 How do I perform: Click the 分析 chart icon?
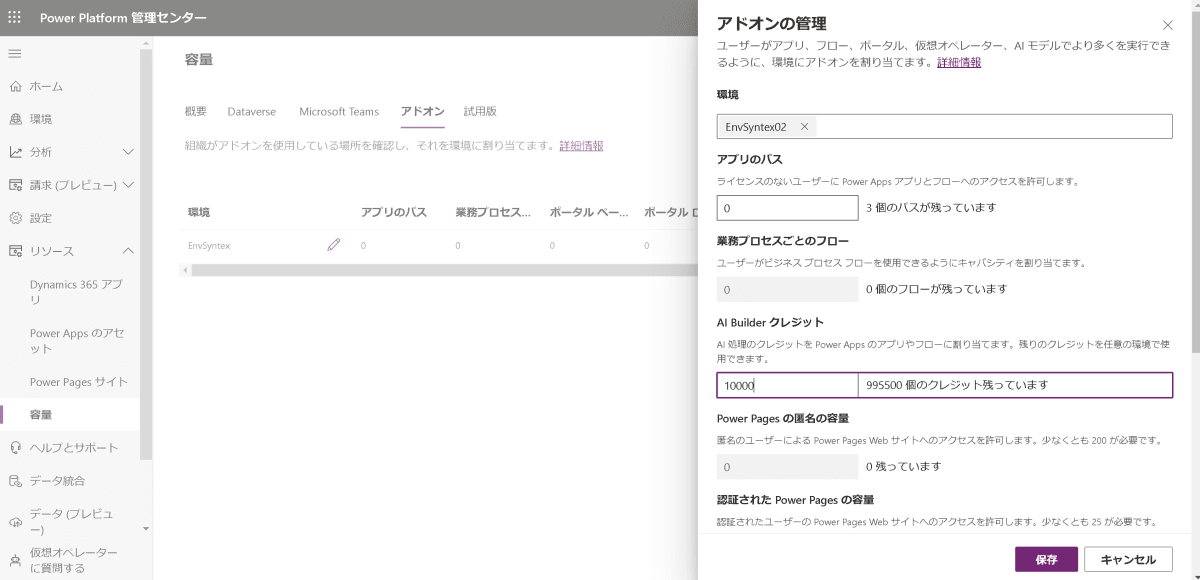(15, 152)
